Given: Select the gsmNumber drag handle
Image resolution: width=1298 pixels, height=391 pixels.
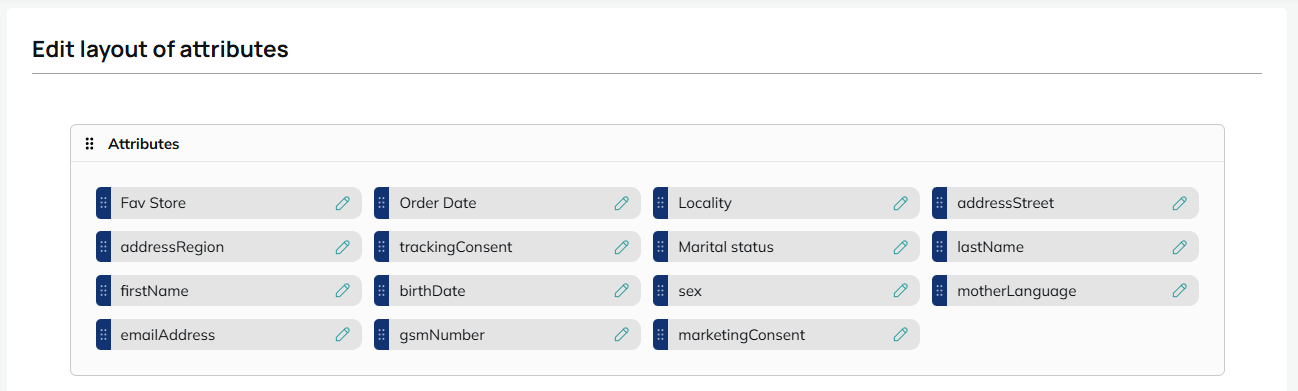Looking at the screenshot, I should tap(382, 335).
